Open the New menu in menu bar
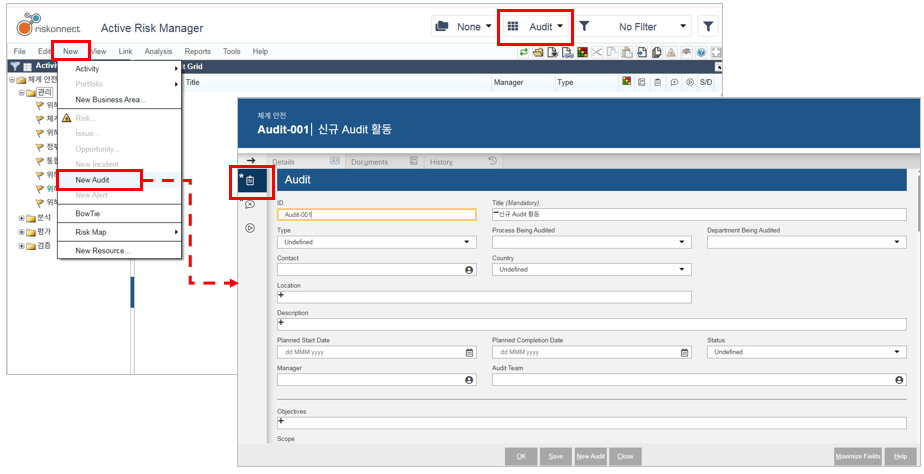 (71, 51)
